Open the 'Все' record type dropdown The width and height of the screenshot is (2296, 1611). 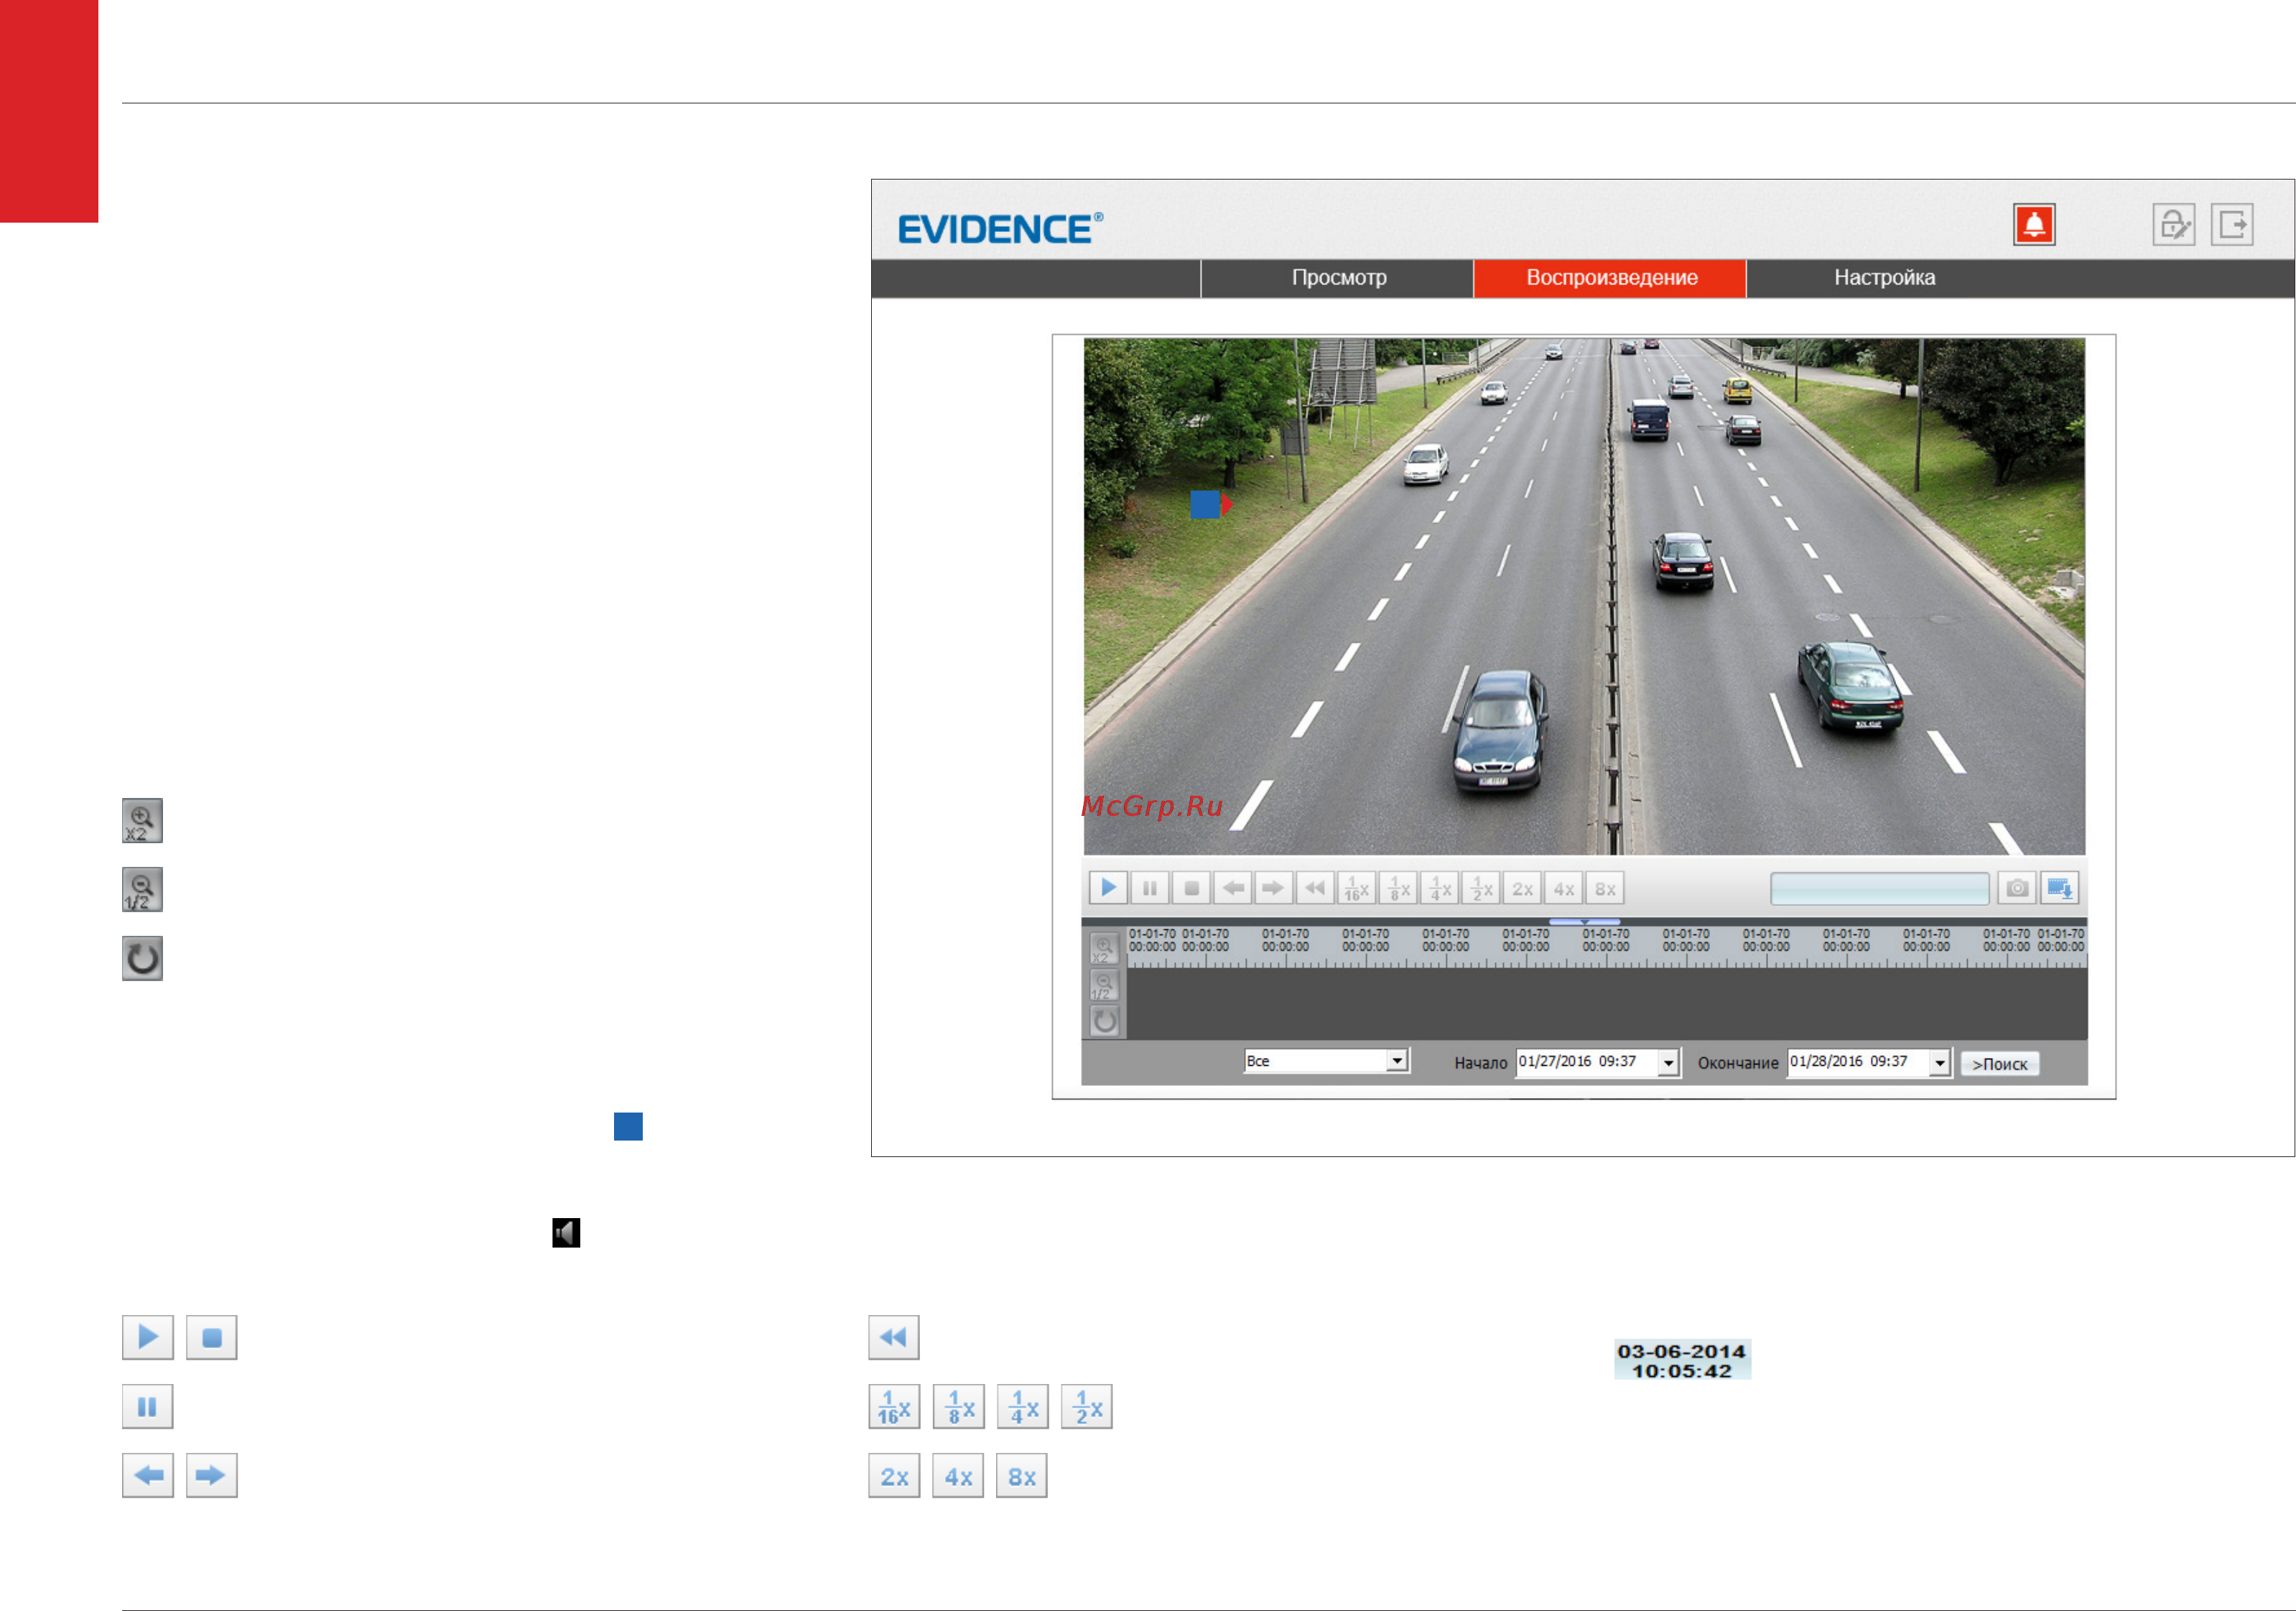point(1327,1061)
